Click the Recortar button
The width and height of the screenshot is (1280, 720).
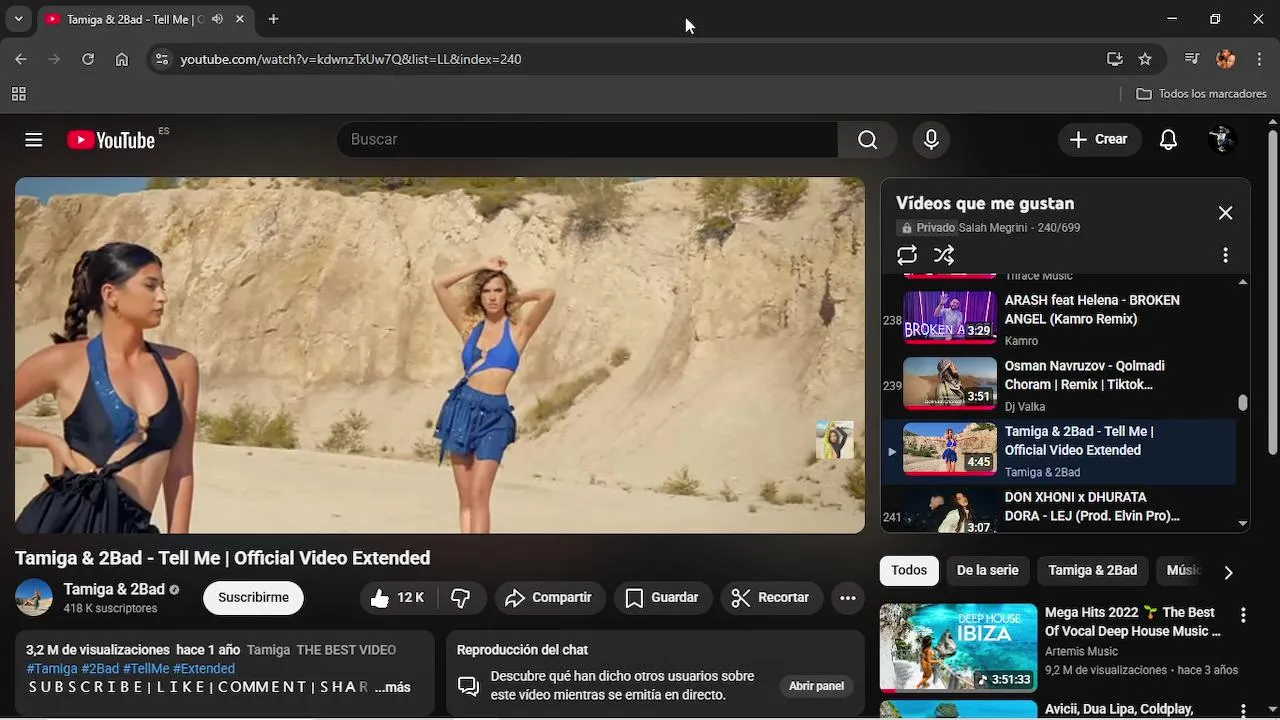coord(771,598)
